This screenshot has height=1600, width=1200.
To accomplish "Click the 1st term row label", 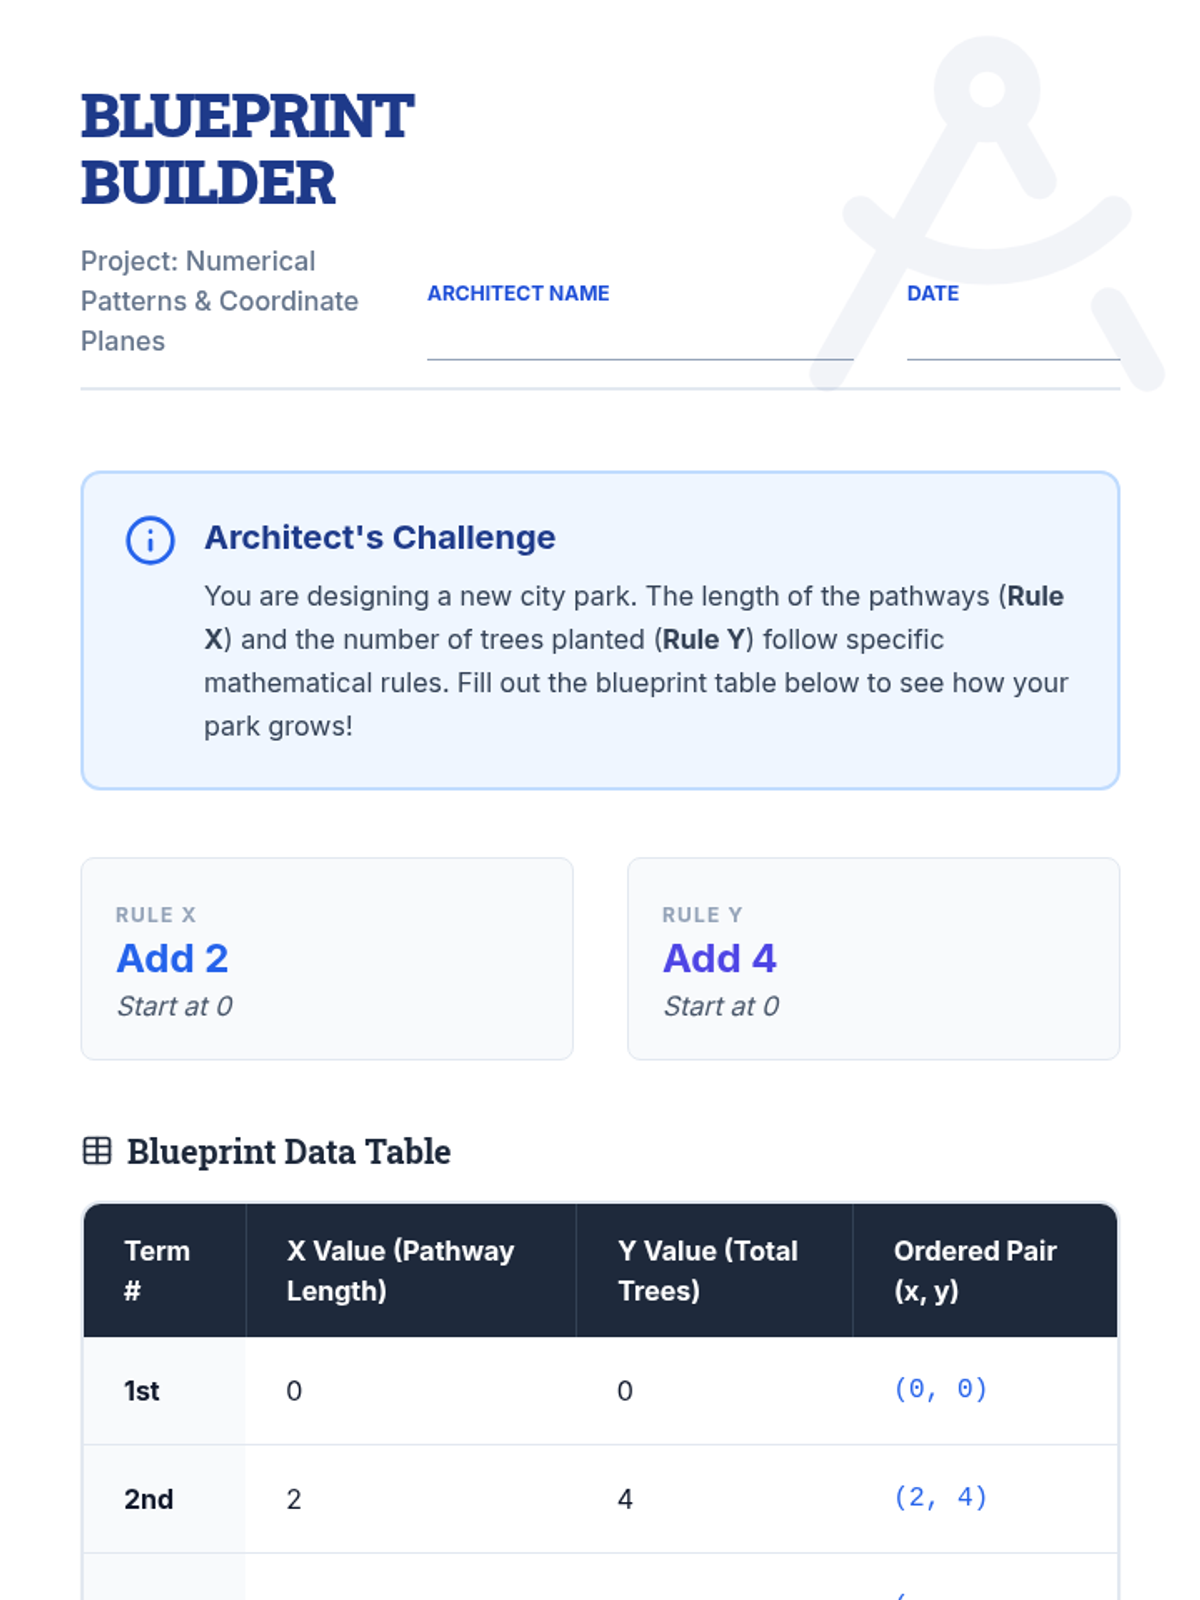I will pyautogui.click(x=142, y=1391).
